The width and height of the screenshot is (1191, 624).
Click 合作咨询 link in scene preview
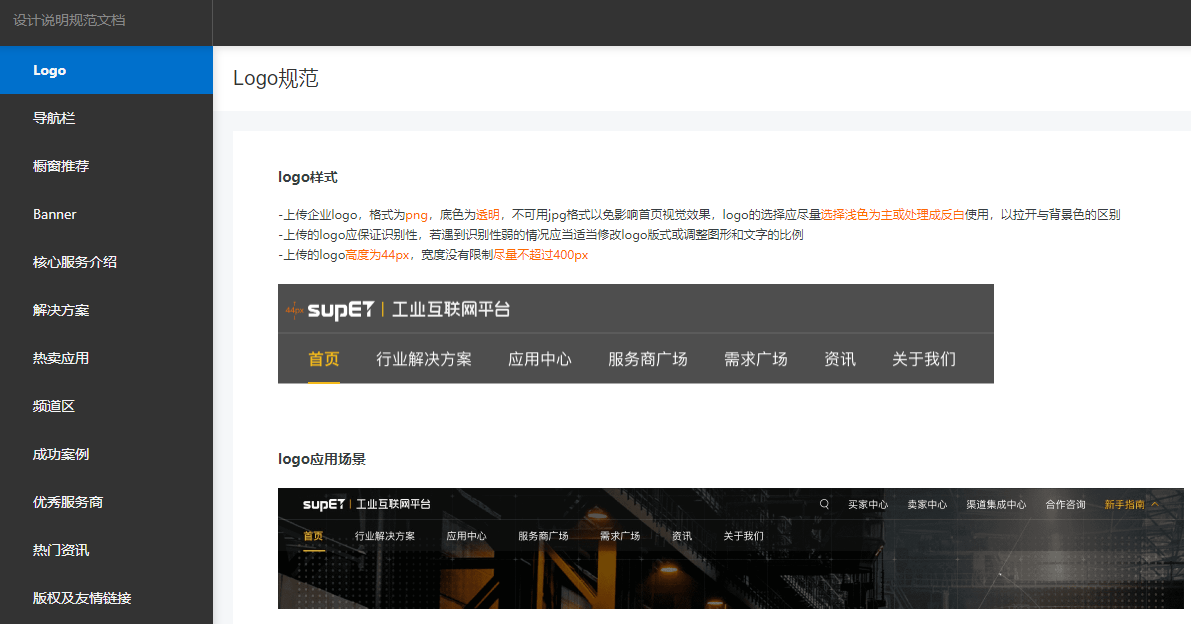point(1066,504)
